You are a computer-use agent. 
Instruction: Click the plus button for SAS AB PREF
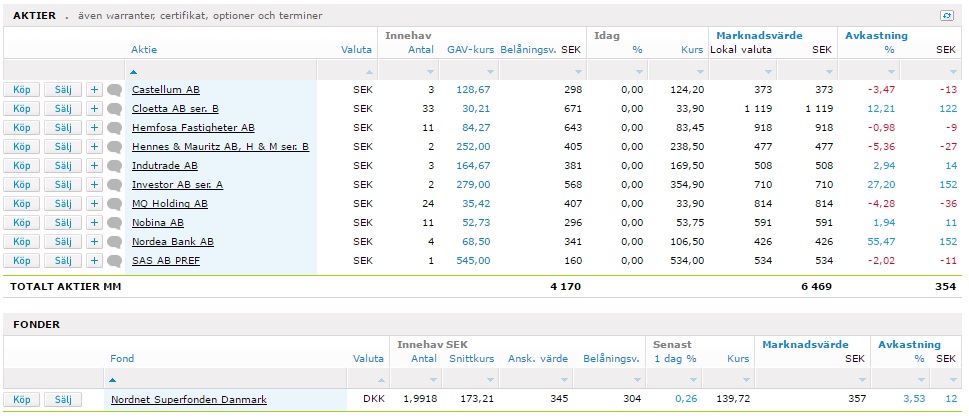click(94, 261)
